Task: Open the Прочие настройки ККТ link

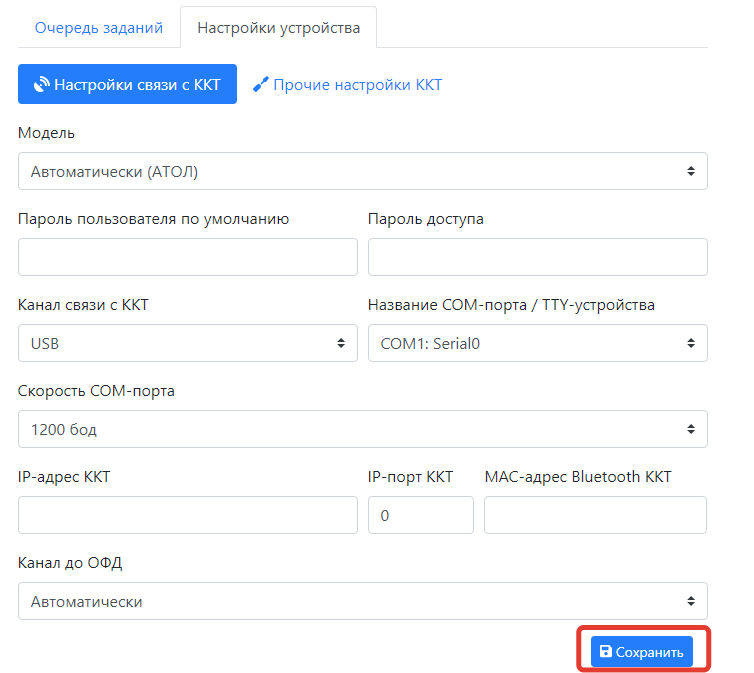Action: (357, 85)
